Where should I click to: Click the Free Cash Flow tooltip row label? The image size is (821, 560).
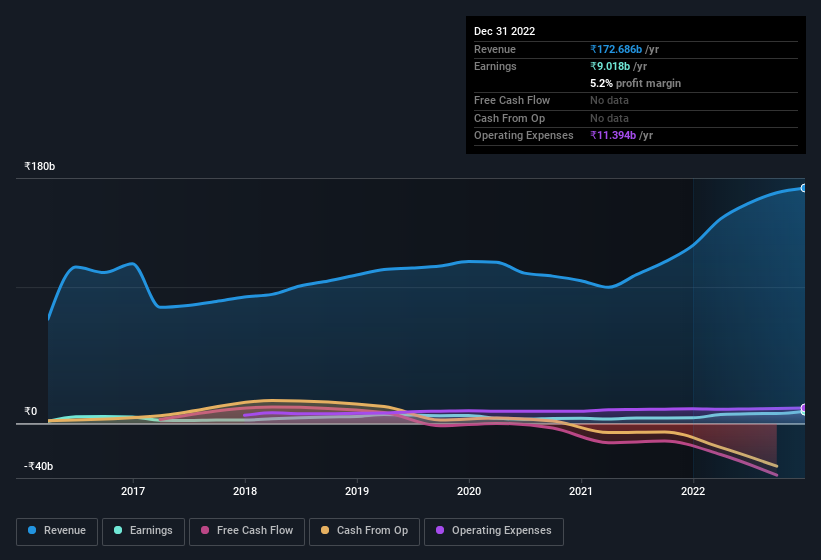pos(512,100)
